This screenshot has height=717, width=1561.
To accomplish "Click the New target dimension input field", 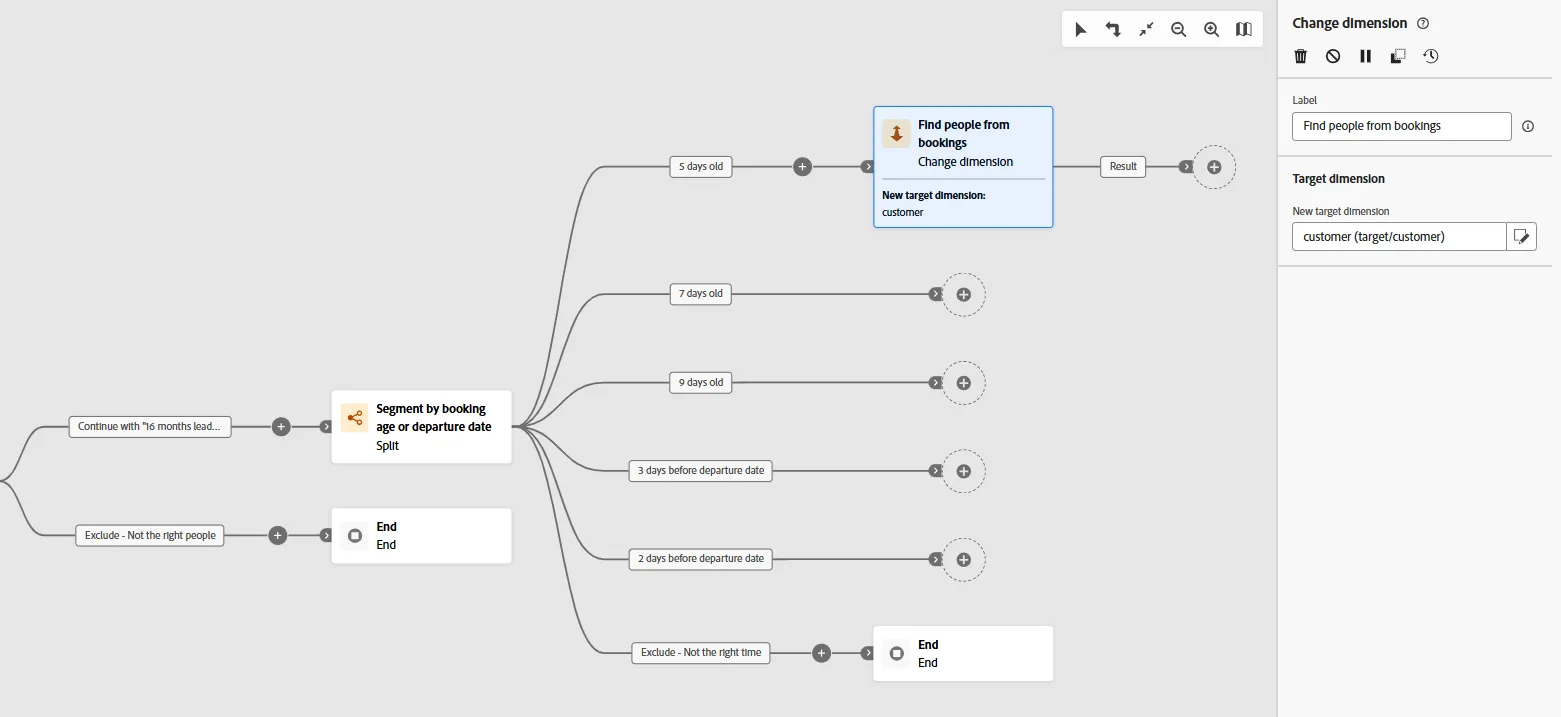I will 1399,237.
